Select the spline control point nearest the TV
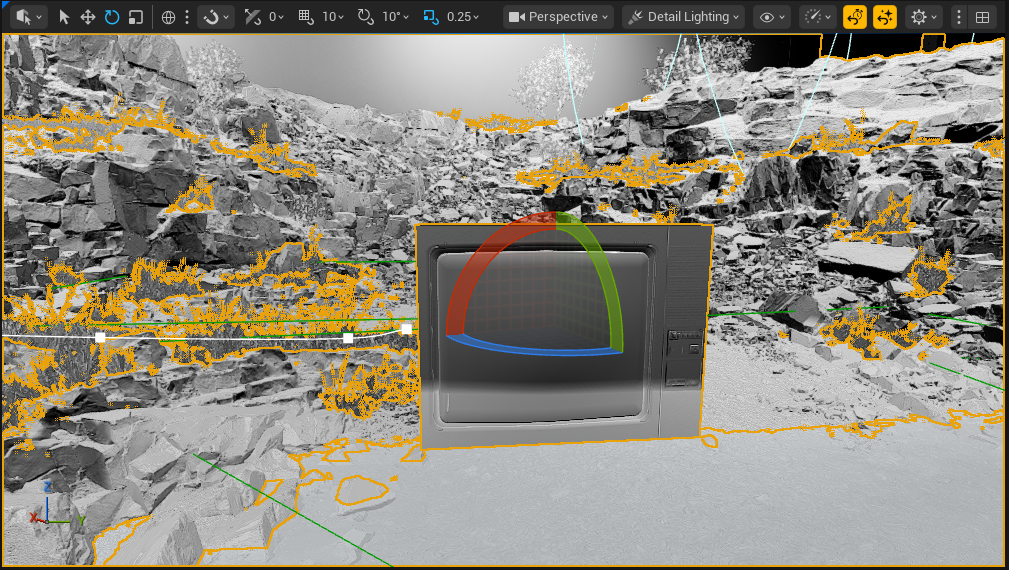The width and height of the screenshot is (1009, 570). (407, 329)
